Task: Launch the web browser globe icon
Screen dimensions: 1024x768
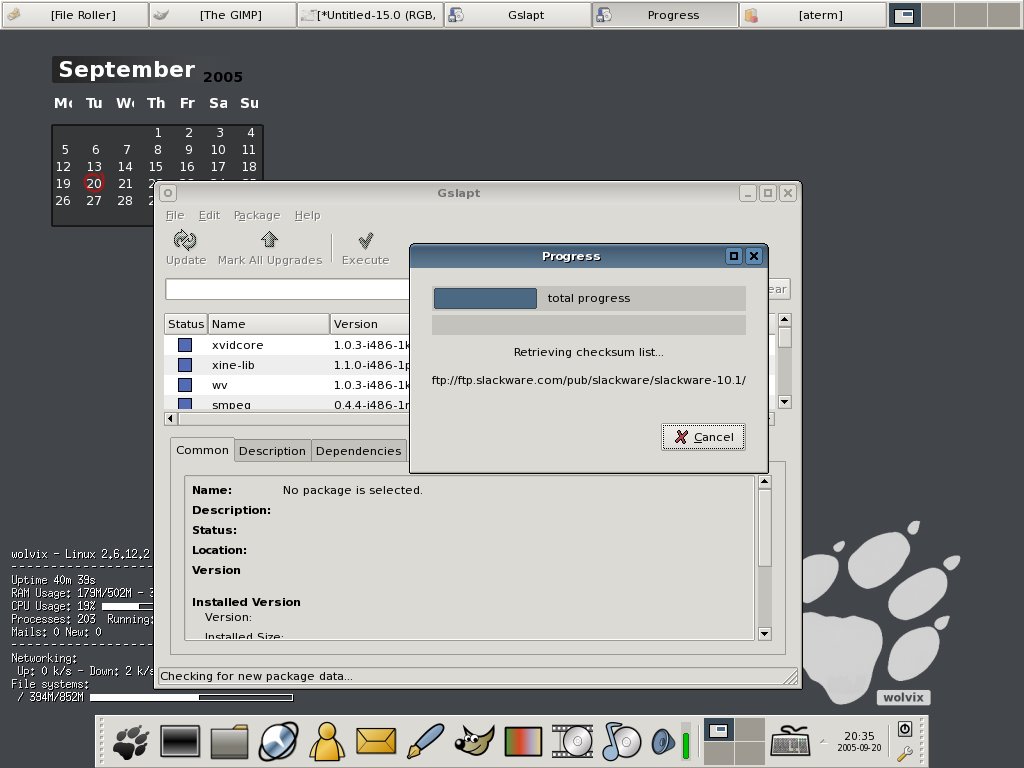Action: click(x=278, y=742)
